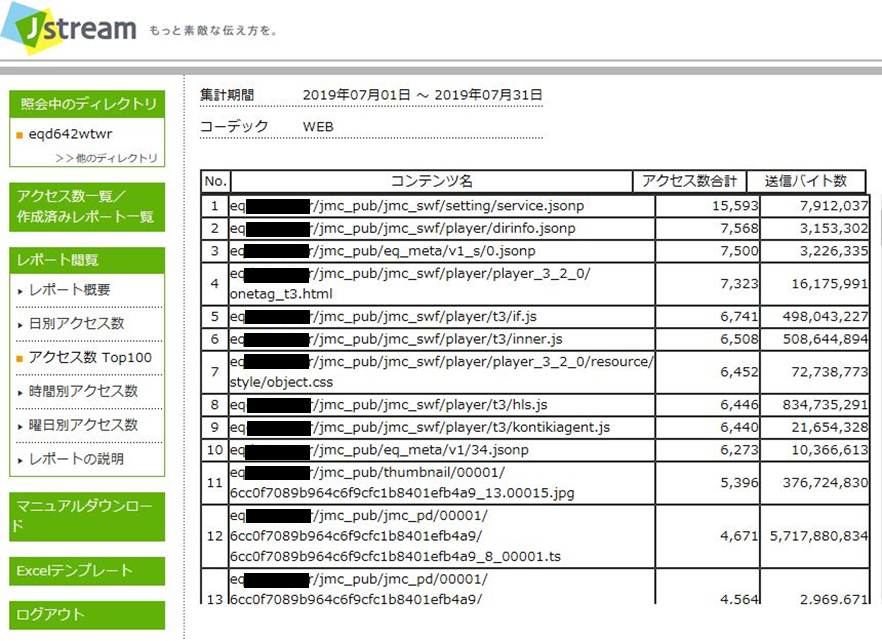Open 日別アクセス数 report
882x641 pixels.
coord(76,323)
